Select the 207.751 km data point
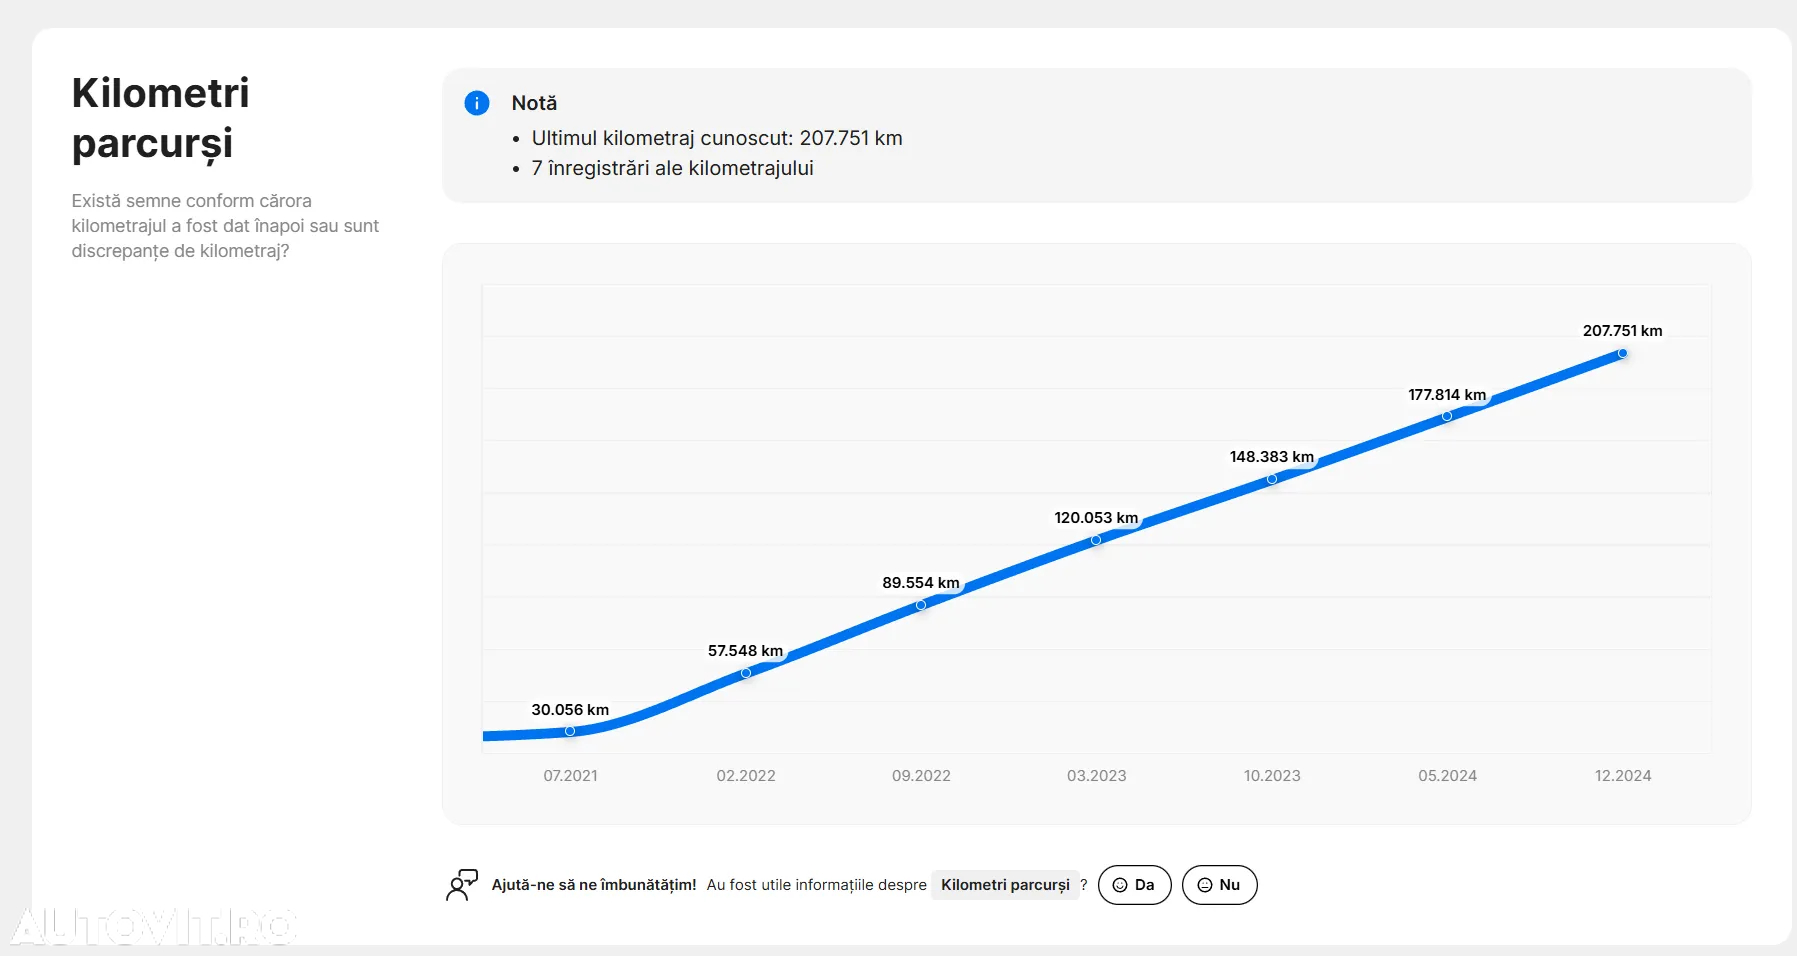The height and width of the screenshot is (956, 1797). [x=1622, y=353]
